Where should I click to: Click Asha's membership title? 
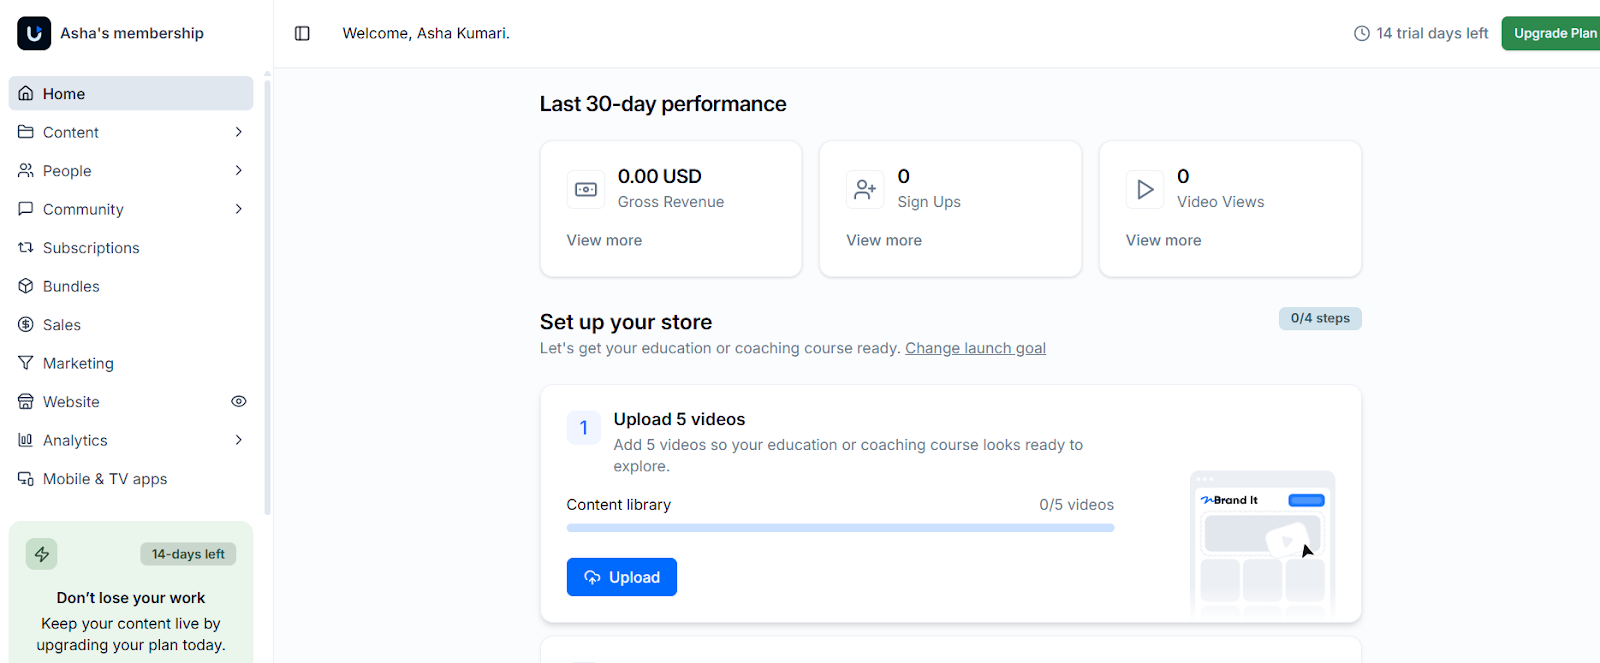tap(132, 33)
